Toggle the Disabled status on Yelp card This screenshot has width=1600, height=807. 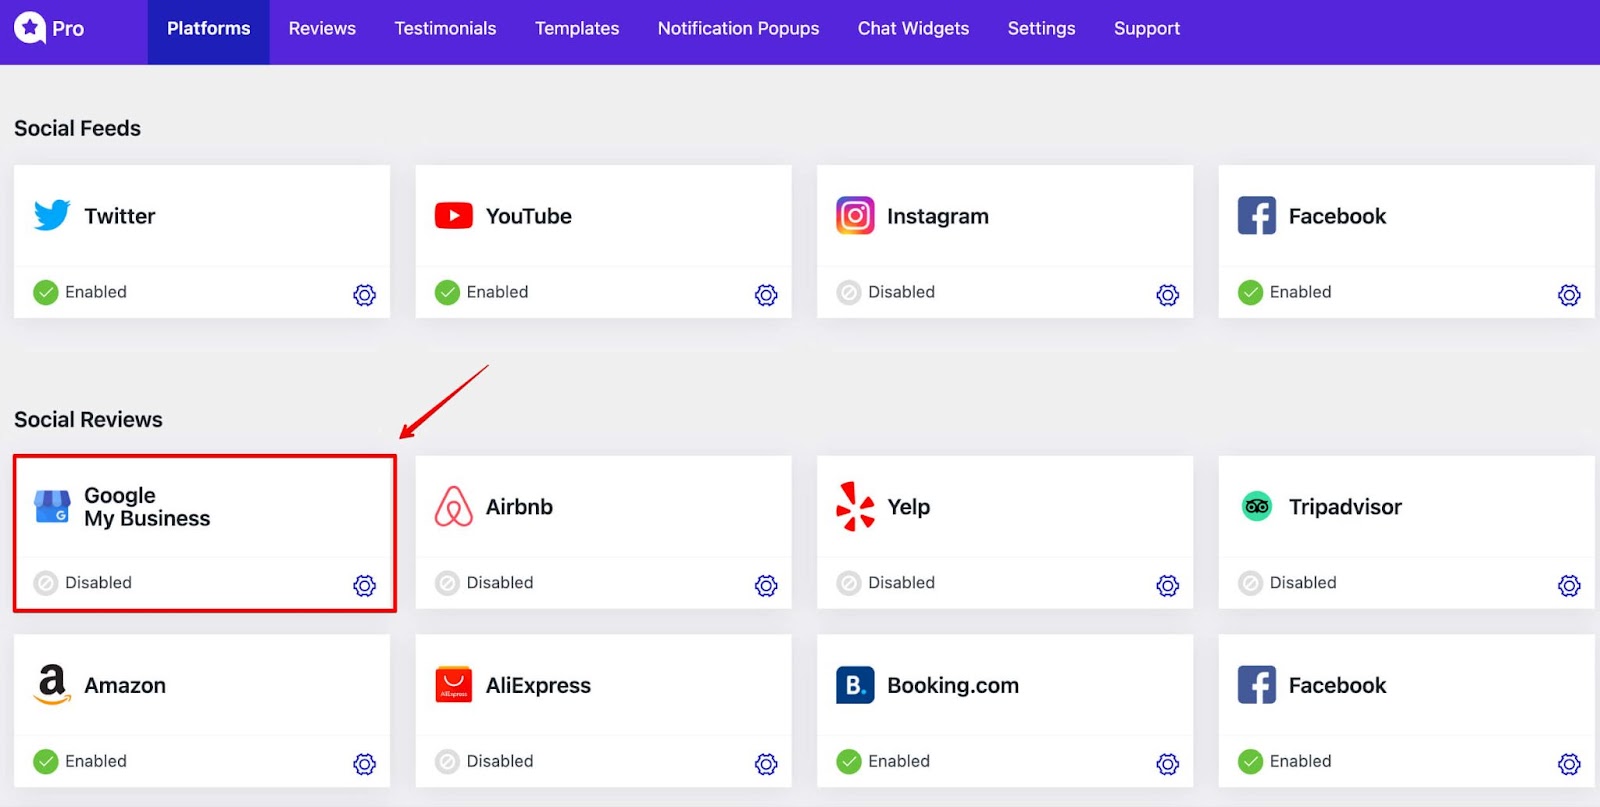point(886,583)
